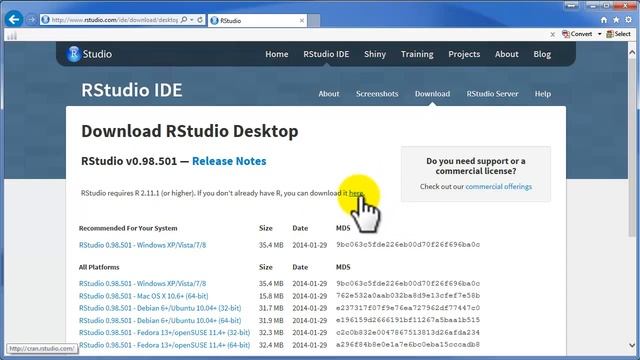Click the scrollbar down arrow
Viewport: 640px width, 360px height.
632,345
